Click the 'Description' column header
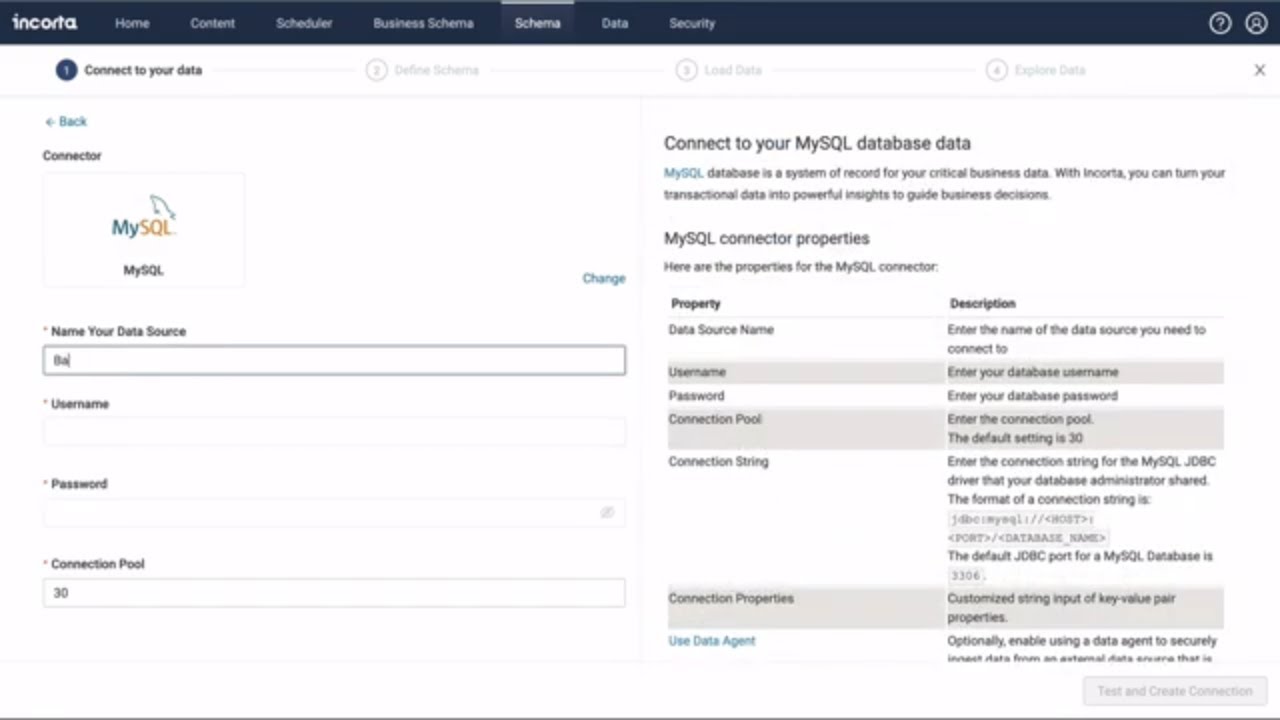Screen dimensions: 1280x720 tap(982, 303)
